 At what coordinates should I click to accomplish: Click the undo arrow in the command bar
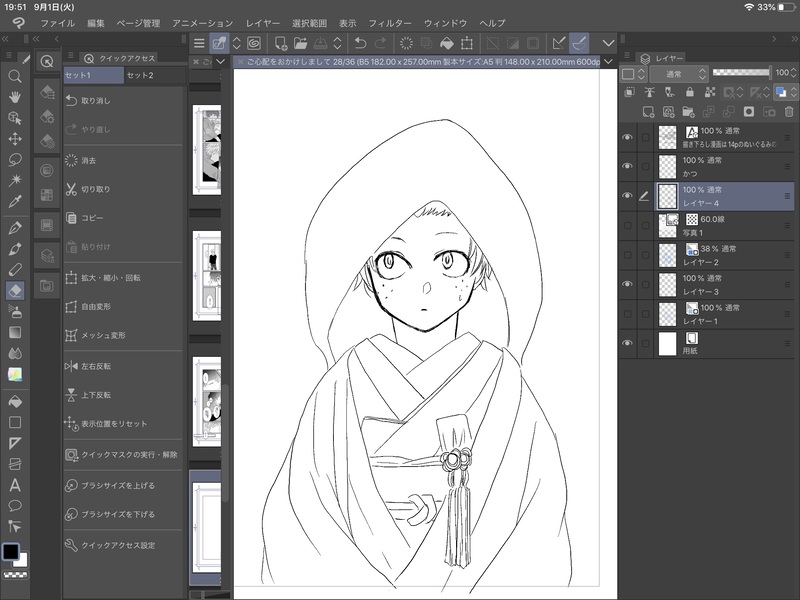click(361, 43)
